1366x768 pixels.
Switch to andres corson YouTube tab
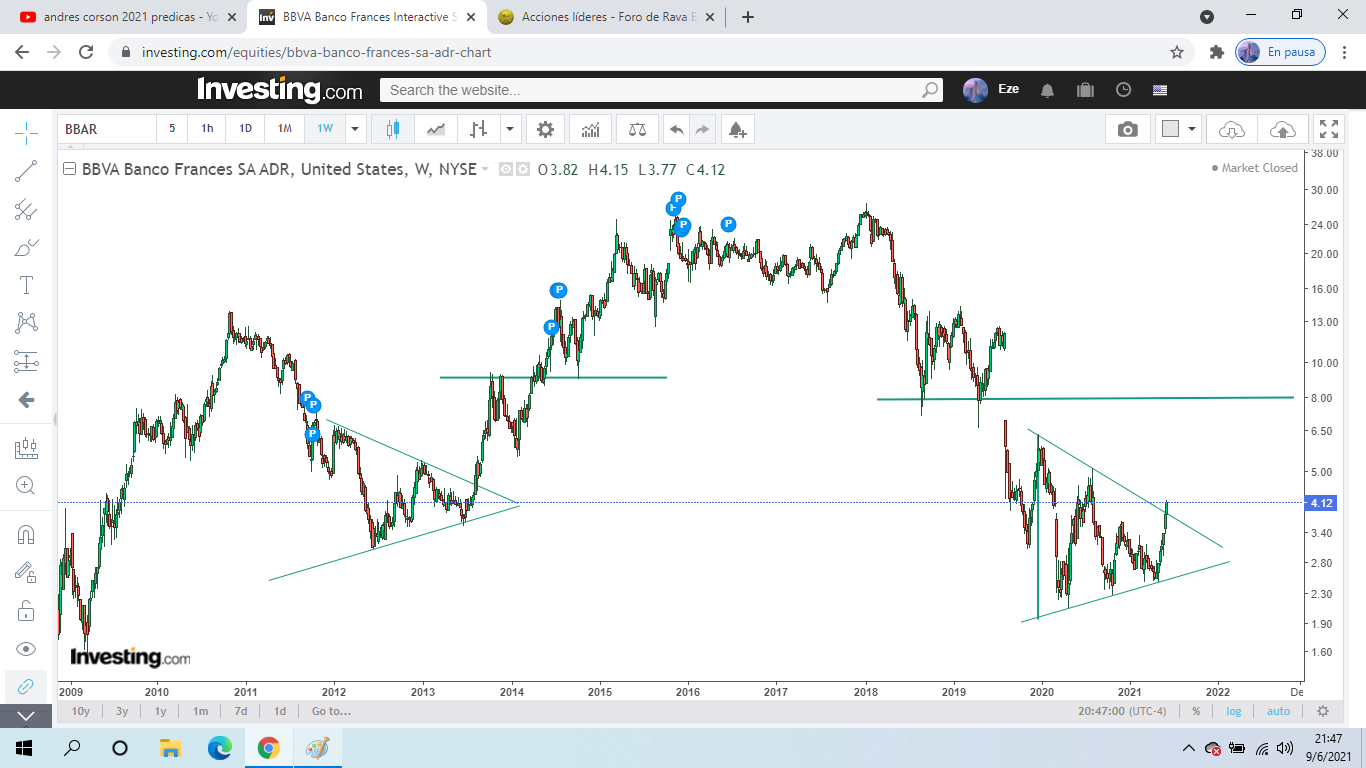click(127, 17)
